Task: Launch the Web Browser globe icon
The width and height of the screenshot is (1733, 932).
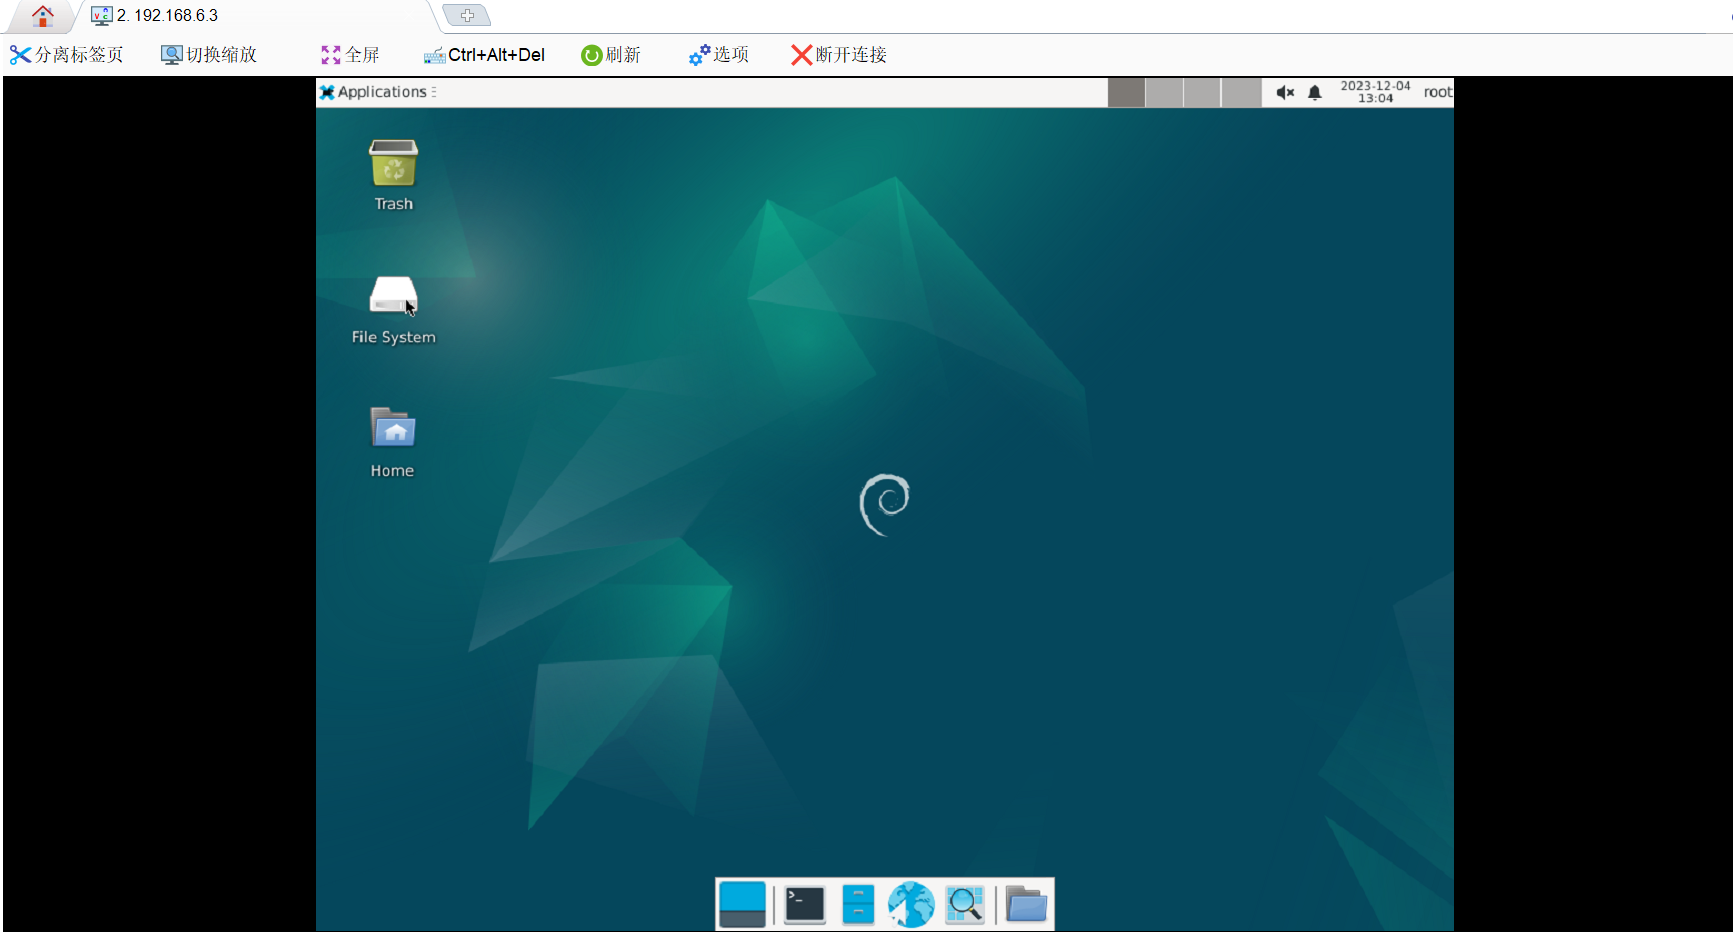Action: (x=911, y=904)
